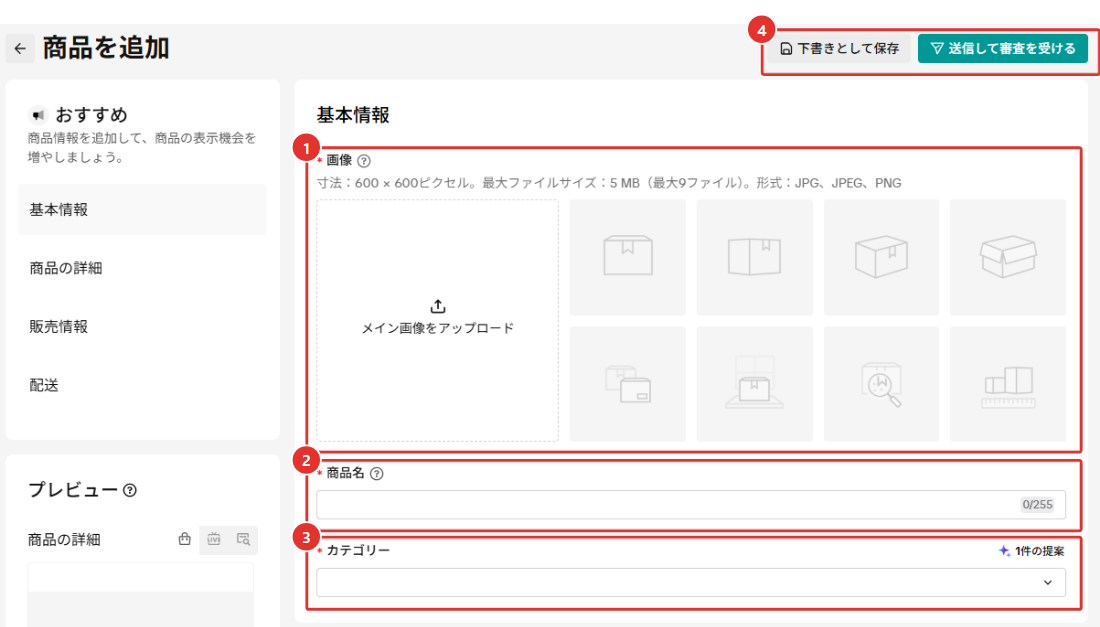1100x627 pixels.
Task: Click 送信して審査を受ける button
Action: point(1002,48)
